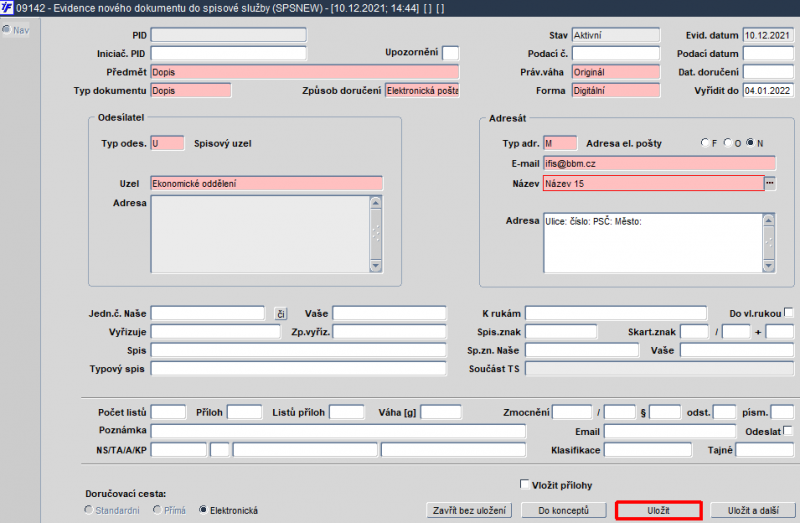Select the O radio option in Adresát

(728, 143)
